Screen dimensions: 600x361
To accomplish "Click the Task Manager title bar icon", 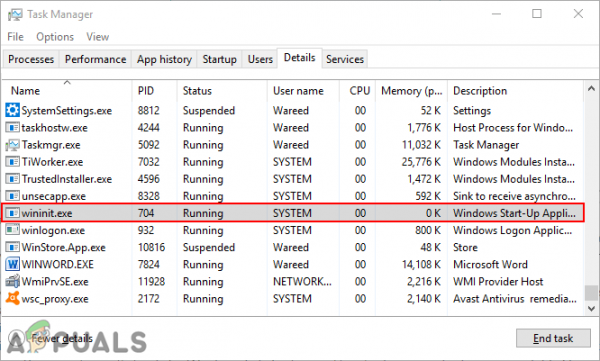I will click(x=15, y=15).
